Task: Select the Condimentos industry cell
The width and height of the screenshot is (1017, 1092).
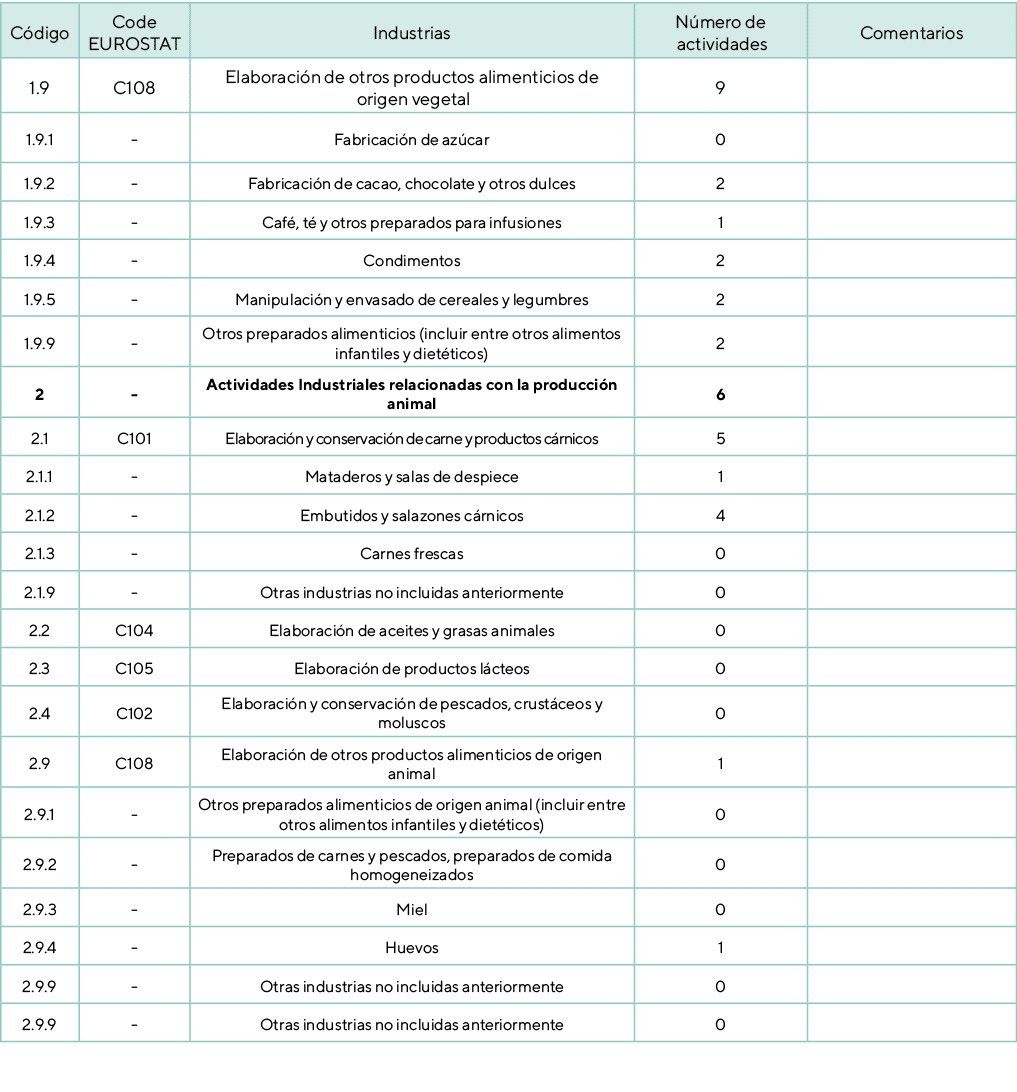Action: coord(411,260)
